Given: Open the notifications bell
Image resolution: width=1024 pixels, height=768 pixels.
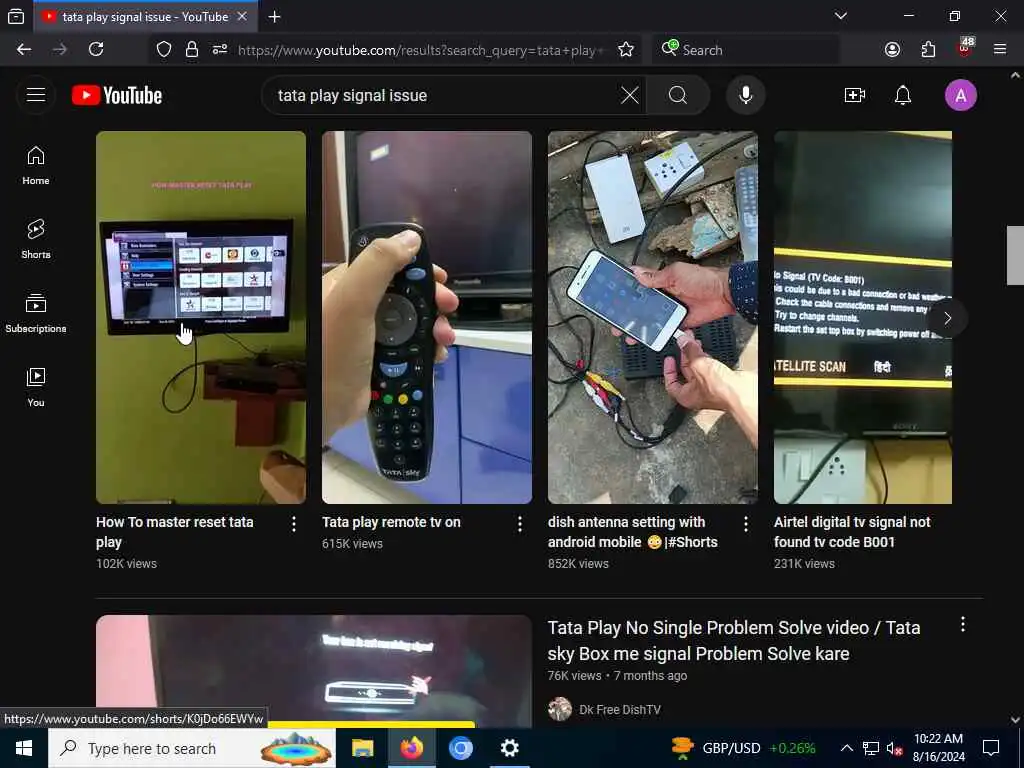Looking at the screenshot, I should 903,95.
